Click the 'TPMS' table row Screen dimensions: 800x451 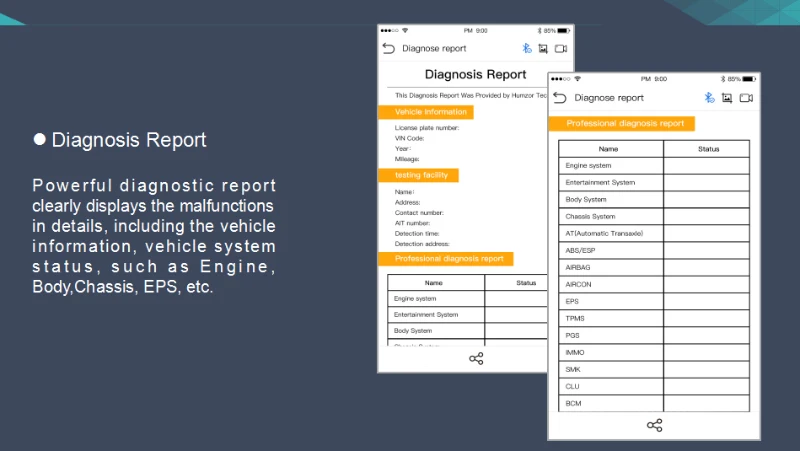(x=654, y=318)
